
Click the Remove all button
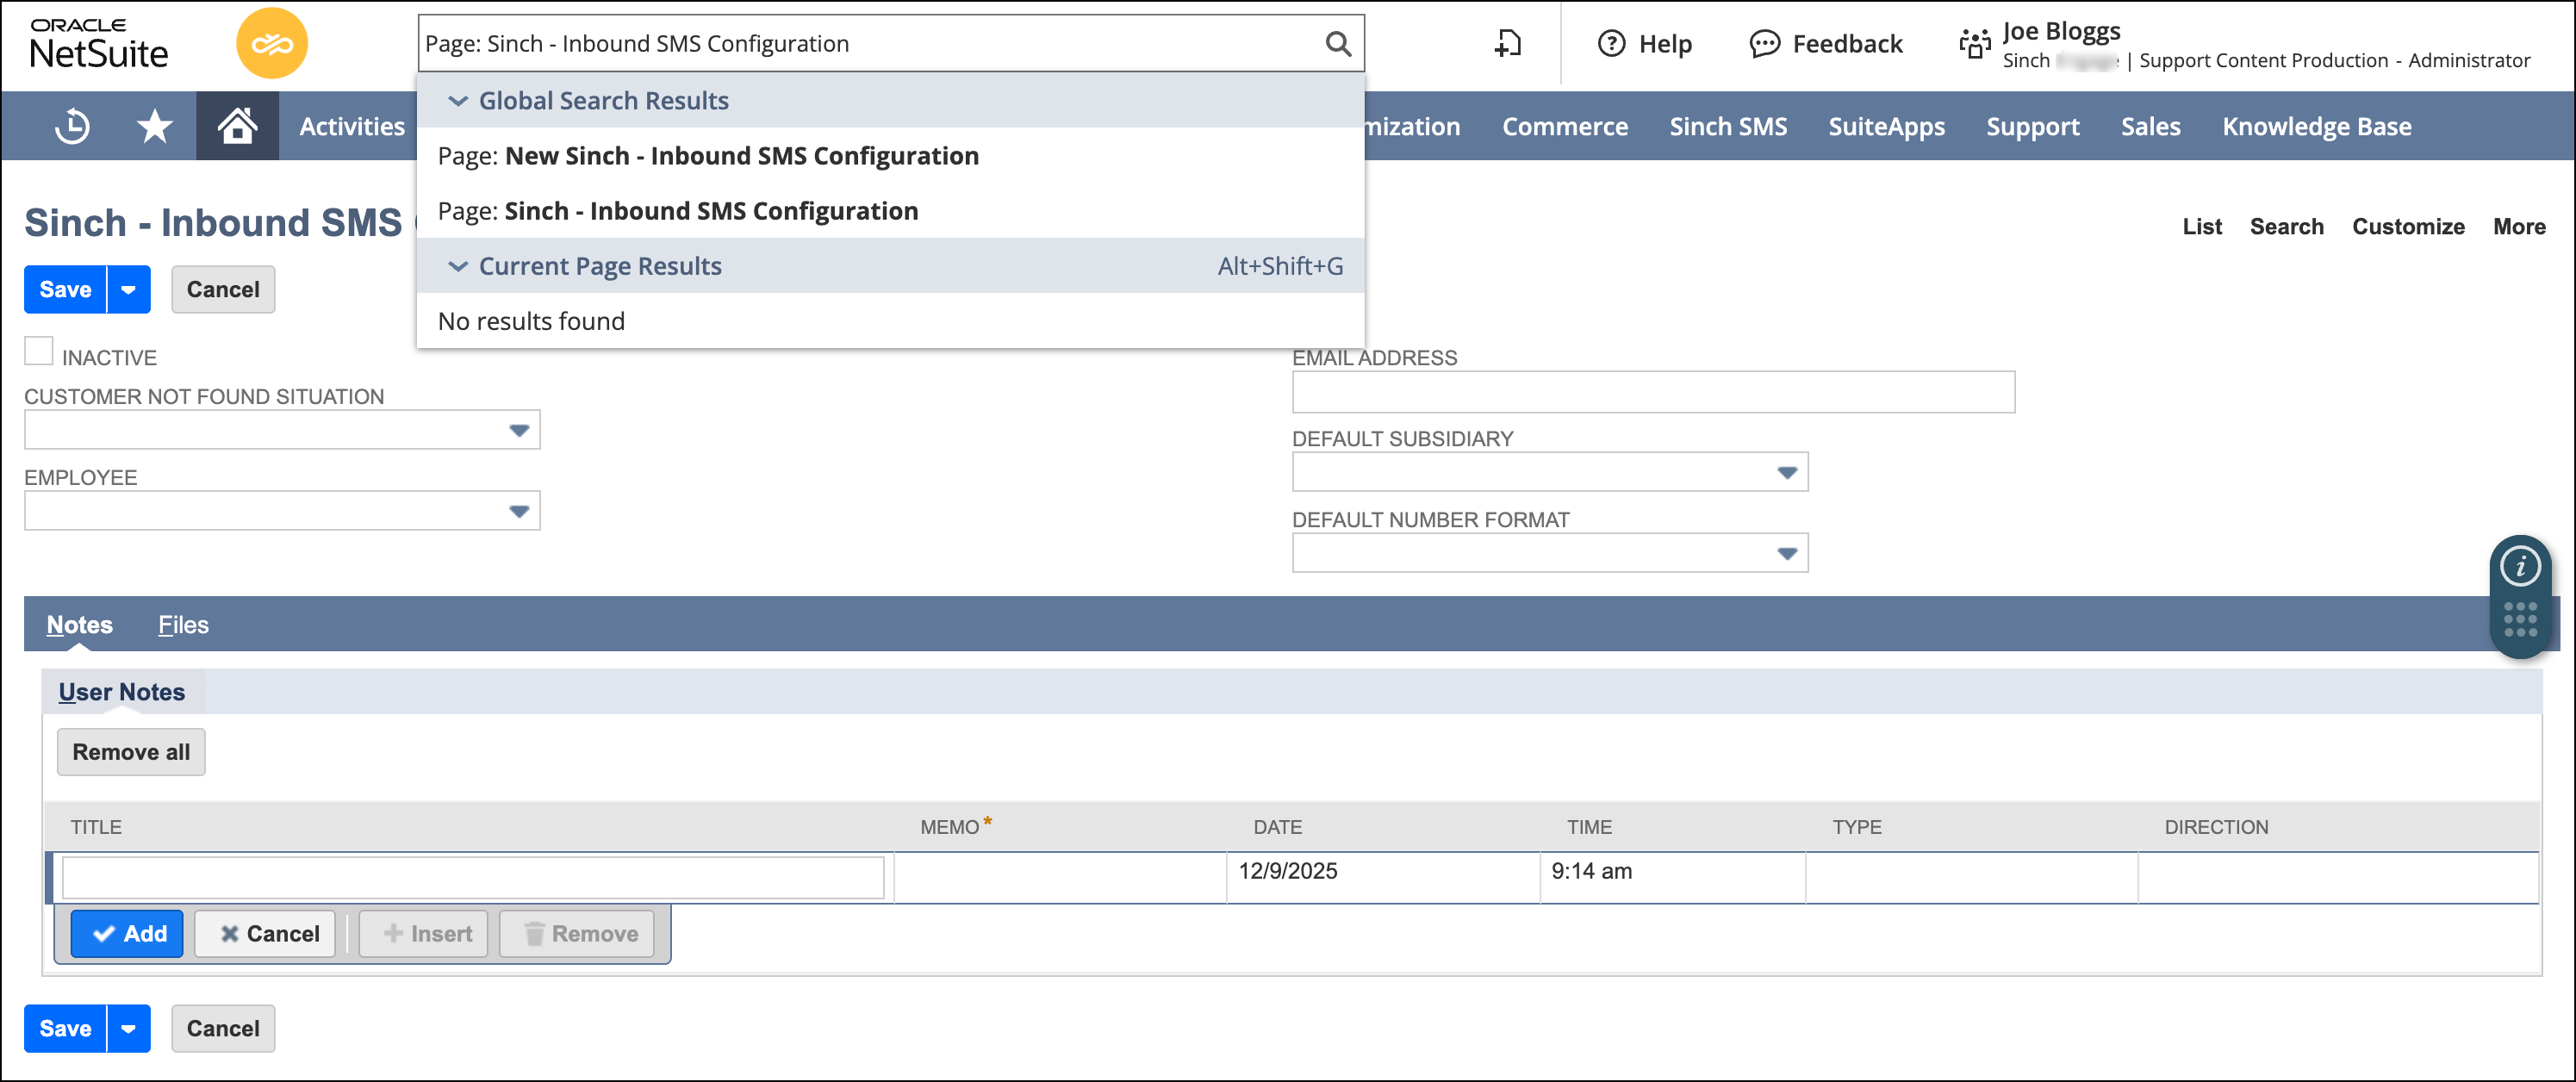(130, 752)
